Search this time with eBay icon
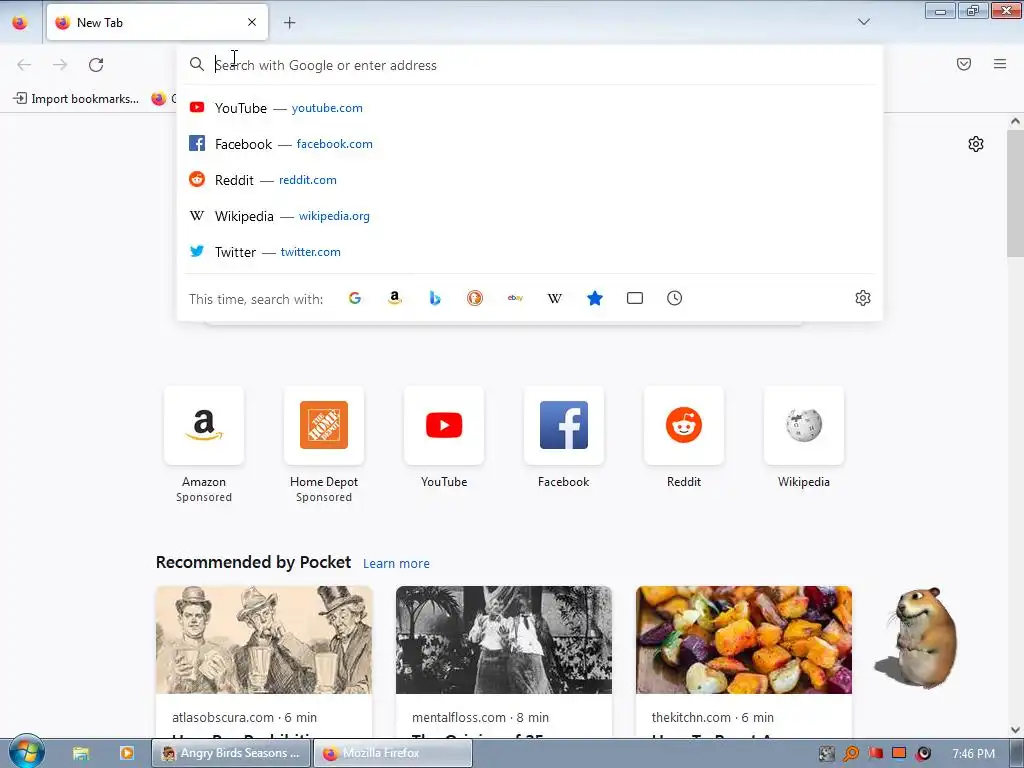Image resolution: width=1024 pixels, height=768 pixels. pos(515,298)
